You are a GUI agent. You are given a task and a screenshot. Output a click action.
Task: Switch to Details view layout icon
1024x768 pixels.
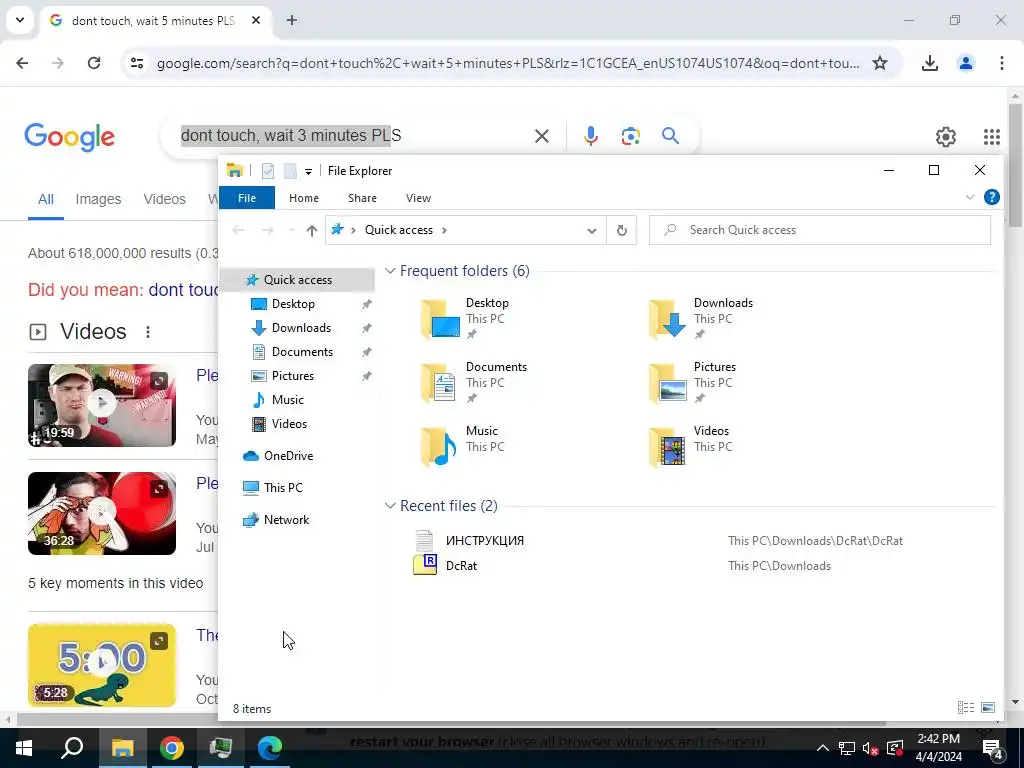coord(966,707)
